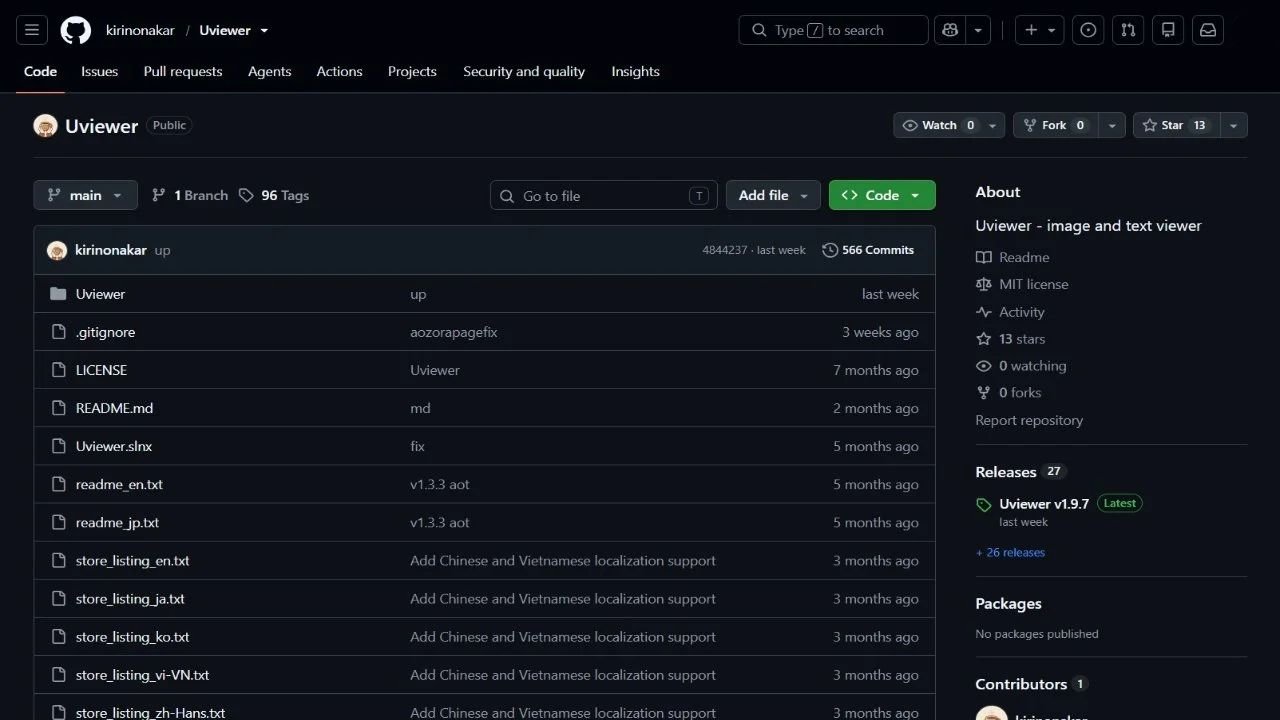1280x720 pixels.
Task: Click the star icon next to 13 stars
Action: (x=984, y=339)
